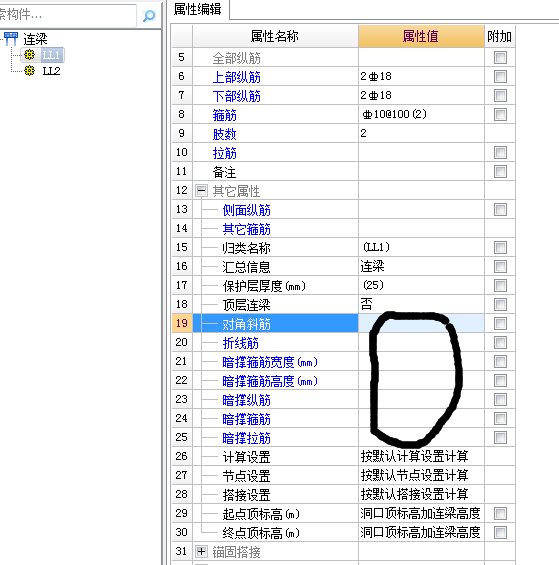Viewport: 559px width, 565px height.
Task: Edit the 箍筋 value ⌀10@100(2)
Action: pos(421,115)
